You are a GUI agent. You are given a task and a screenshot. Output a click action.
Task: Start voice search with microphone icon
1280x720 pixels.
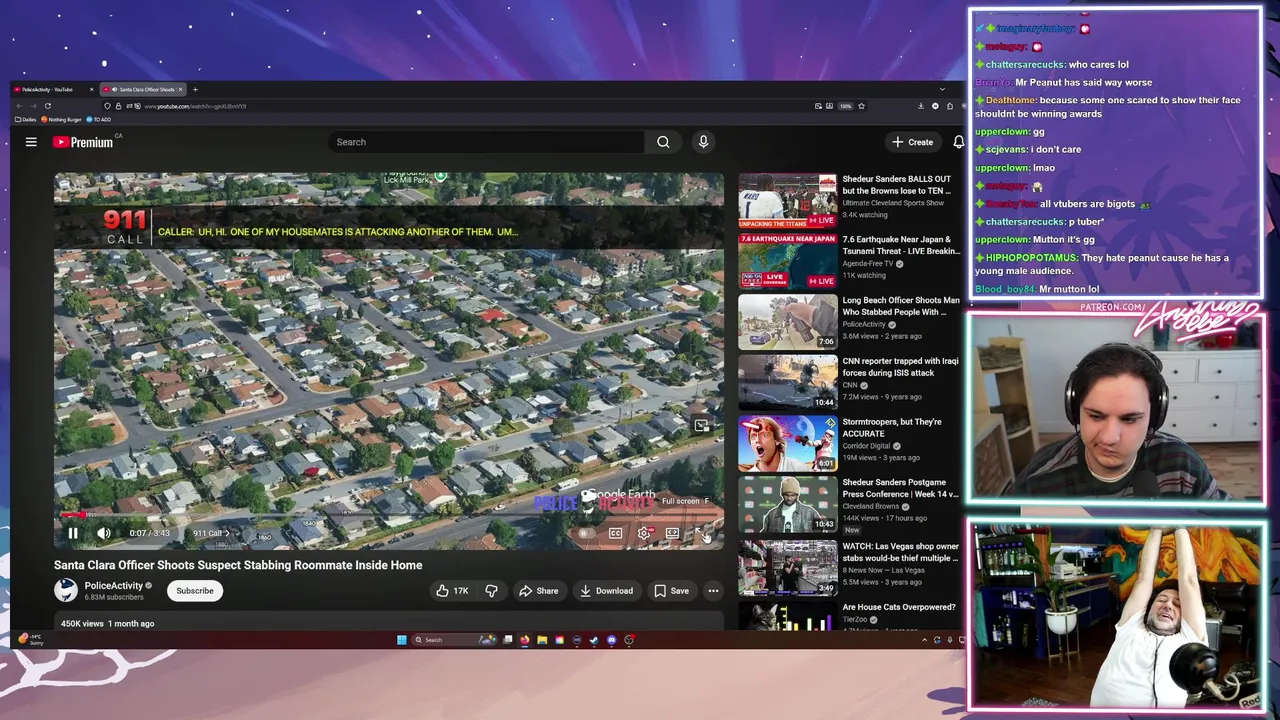pyautogui.click(x=703, y=142)
